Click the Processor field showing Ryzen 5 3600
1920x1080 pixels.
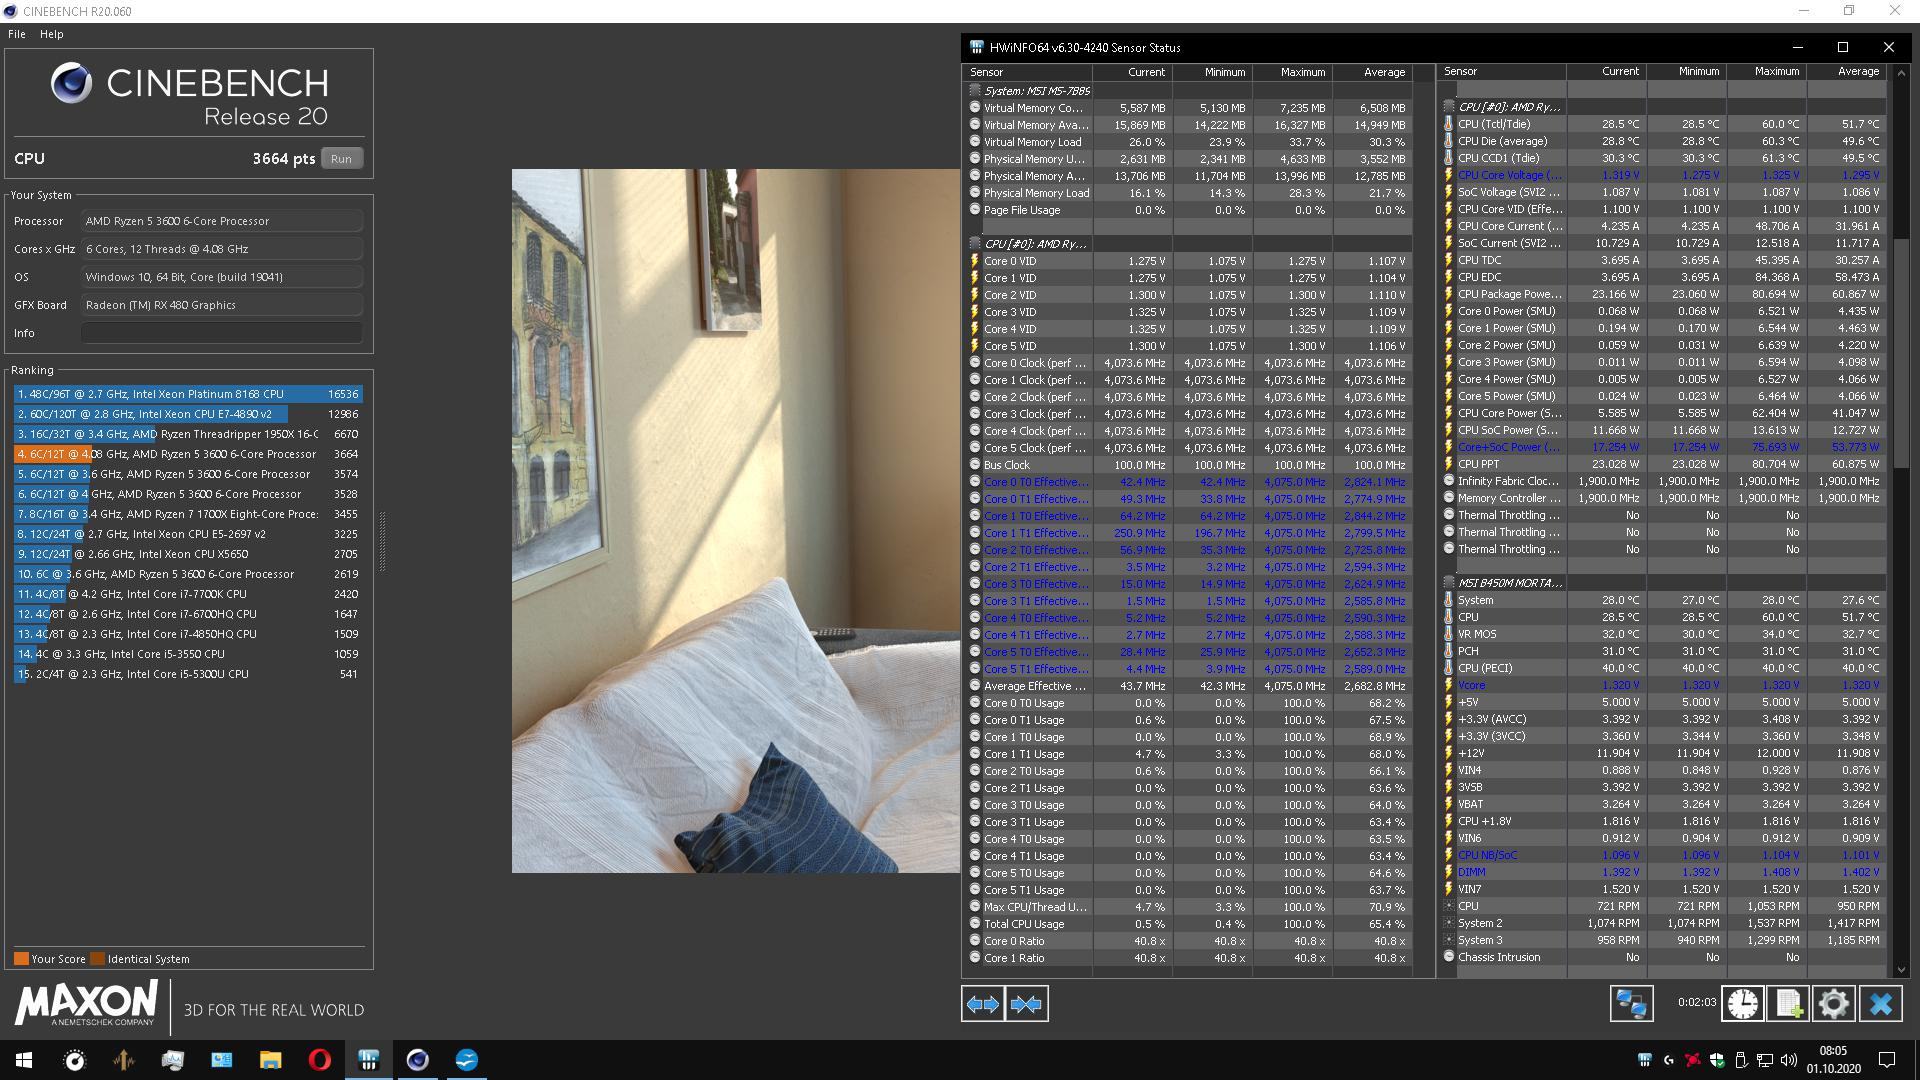click(x=221, y=221)
